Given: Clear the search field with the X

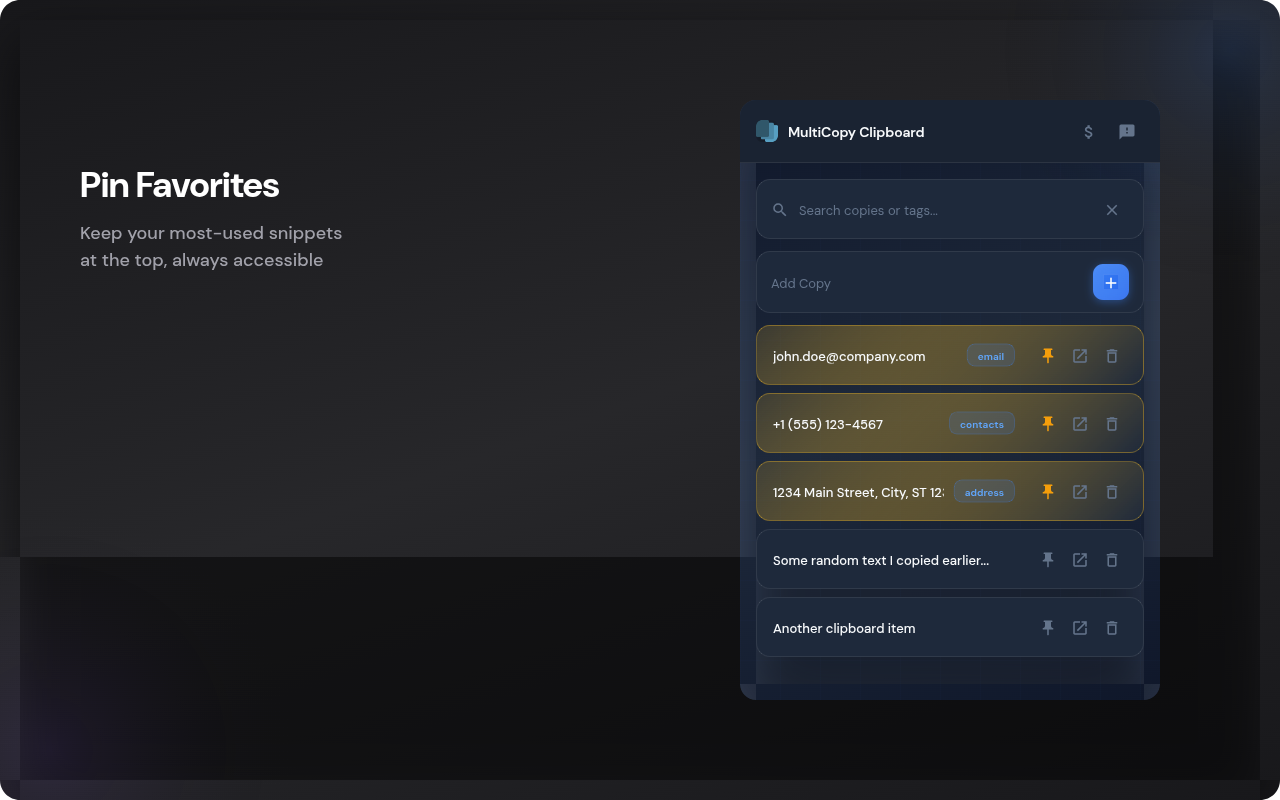Looking at the screenshot, I should pos(1112,210).
